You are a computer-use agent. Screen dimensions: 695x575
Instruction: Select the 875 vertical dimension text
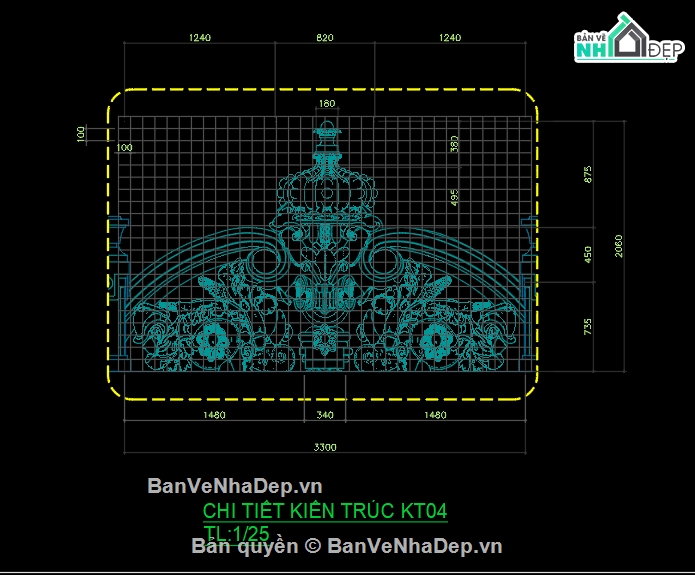click(x=588, y=173)
